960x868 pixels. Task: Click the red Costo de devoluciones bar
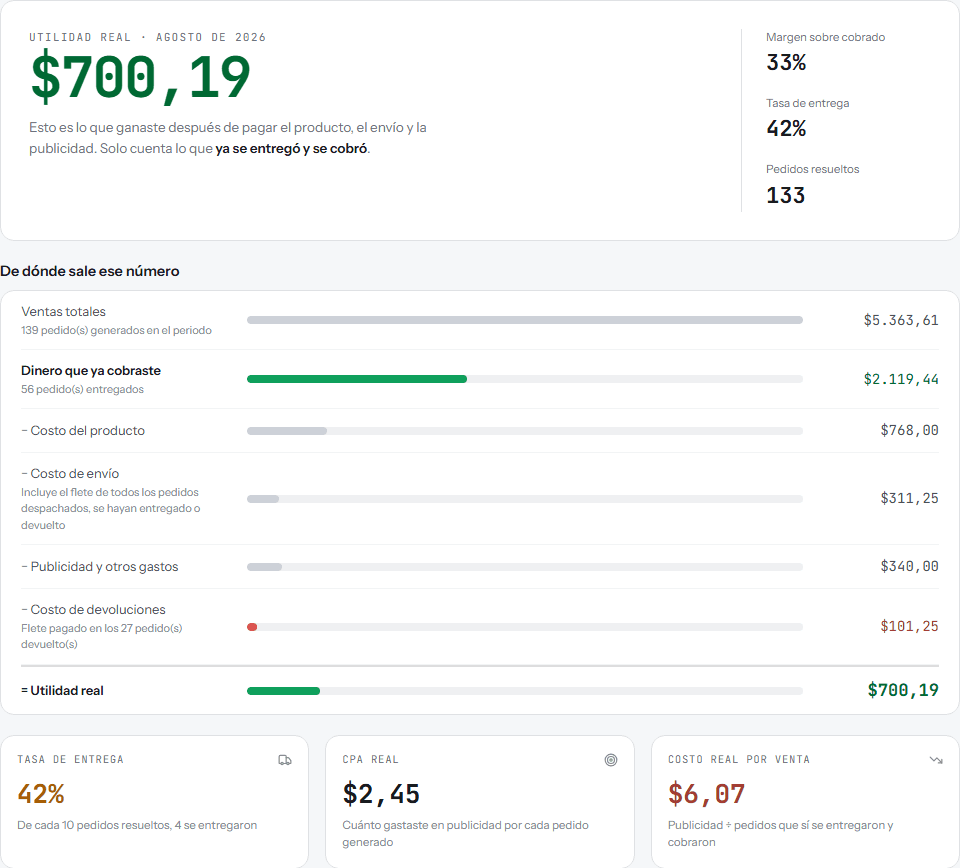252,627
